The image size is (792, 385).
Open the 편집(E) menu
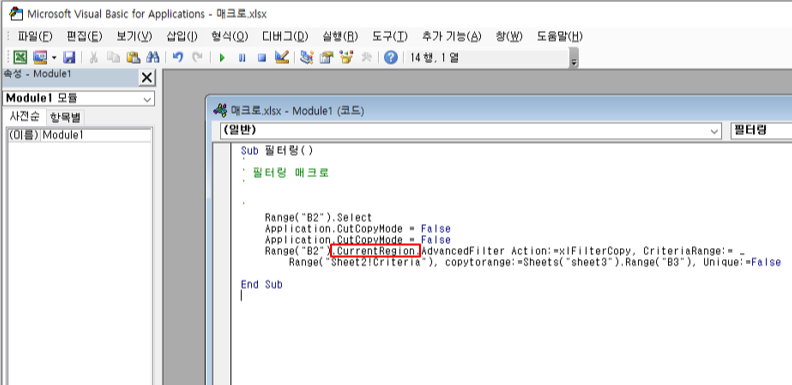[84, 36]
